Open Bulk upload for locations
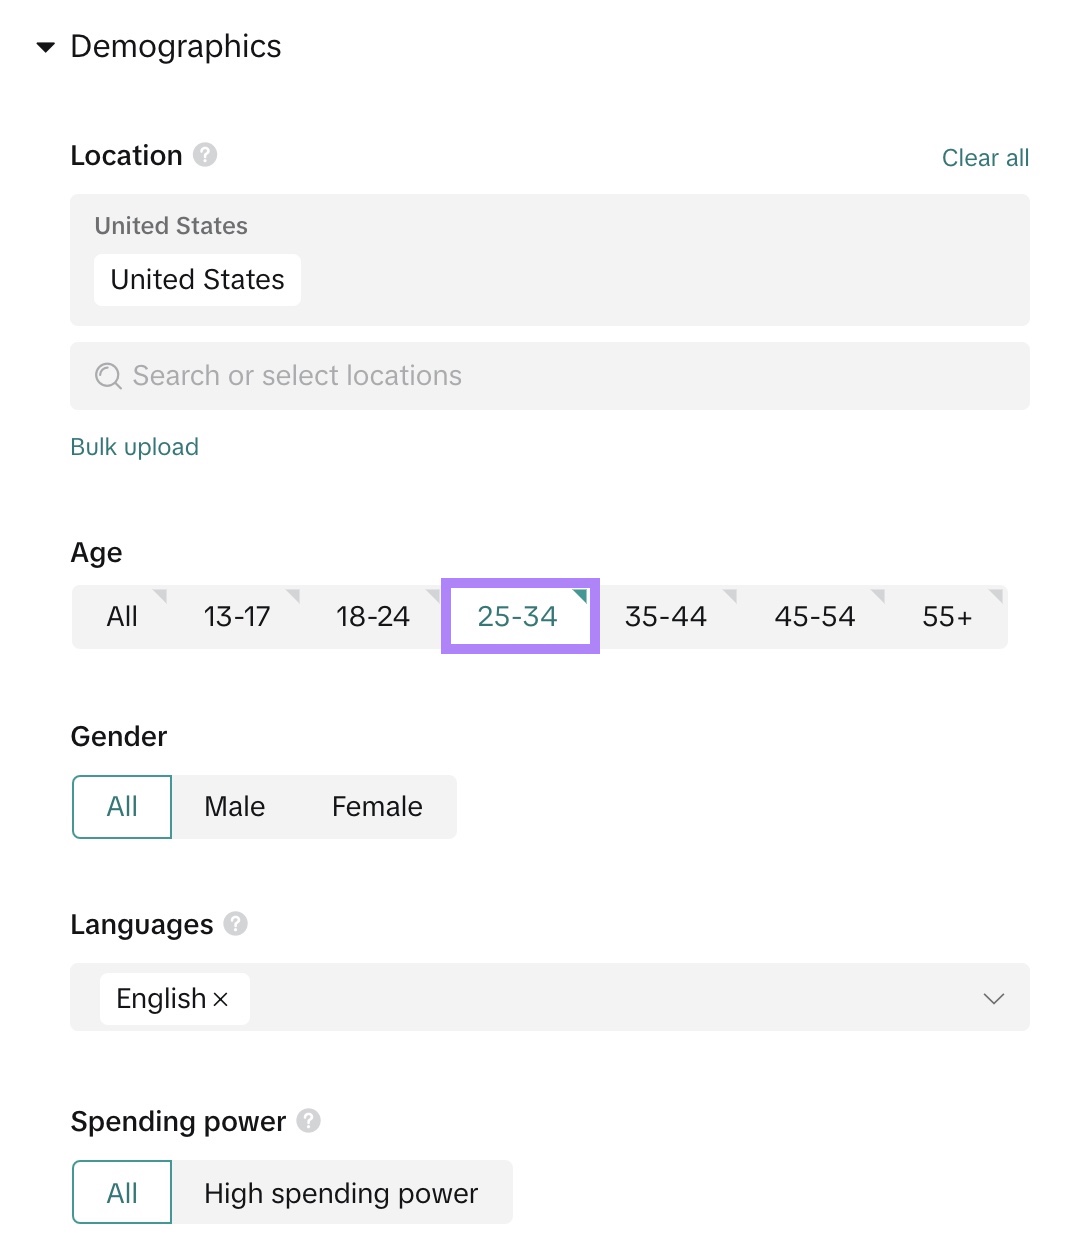 click(x=134, y=446)
